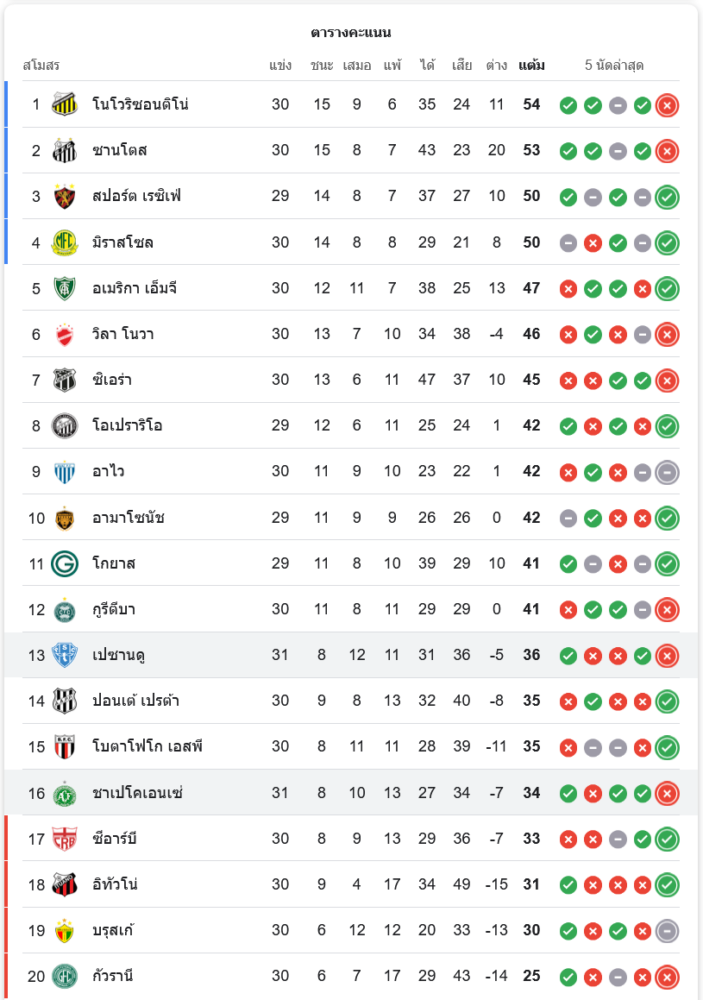Click Novorizontino's most recent match loss icon
703x1000 pixels.
pyautogui.click(x=667, y=105)
